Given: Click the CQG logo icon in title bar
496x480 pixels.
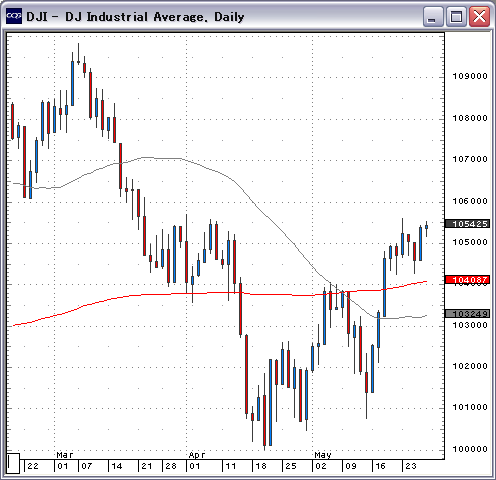Looking at the screenshot, I should (14, 16).
